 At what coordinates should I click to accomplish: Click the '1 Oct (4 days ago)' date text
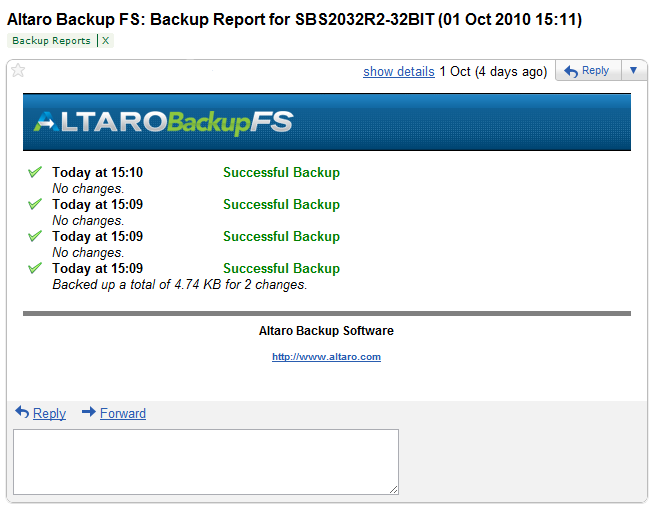click(x=493, y=71)
